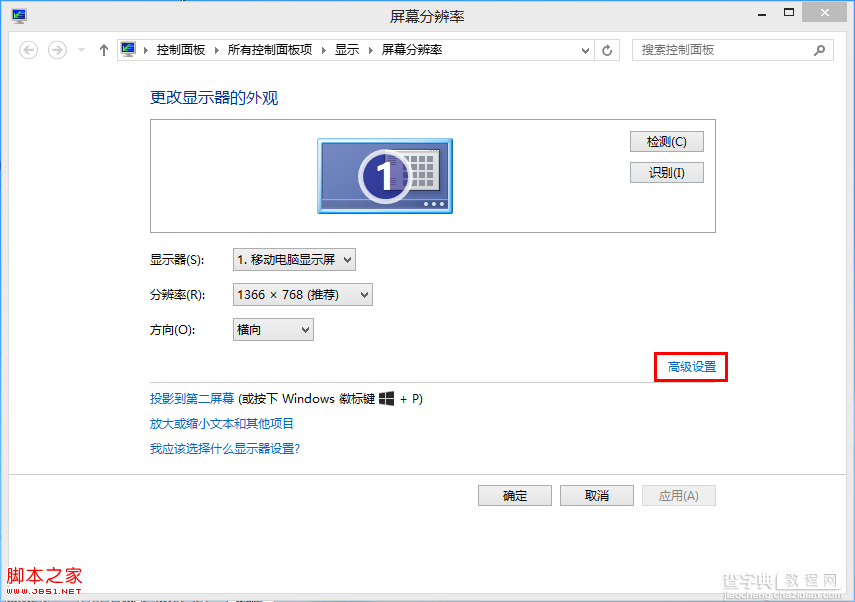Expand arrow after 显示 breadcrumb

(371, 50)
